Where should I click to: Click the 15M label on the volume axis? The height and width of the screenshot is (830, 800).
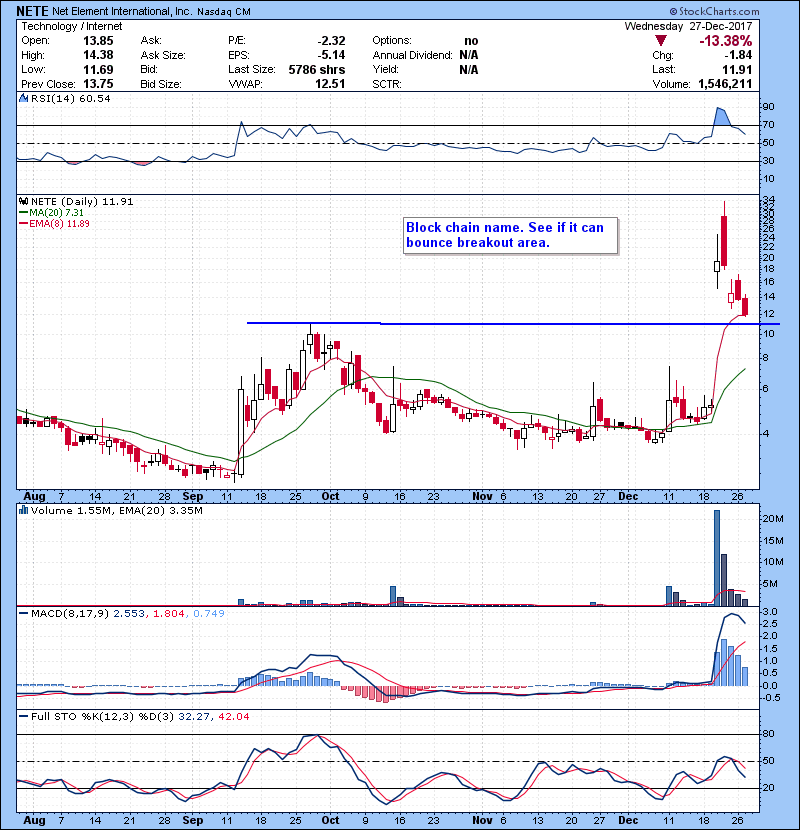coord(772,540)
